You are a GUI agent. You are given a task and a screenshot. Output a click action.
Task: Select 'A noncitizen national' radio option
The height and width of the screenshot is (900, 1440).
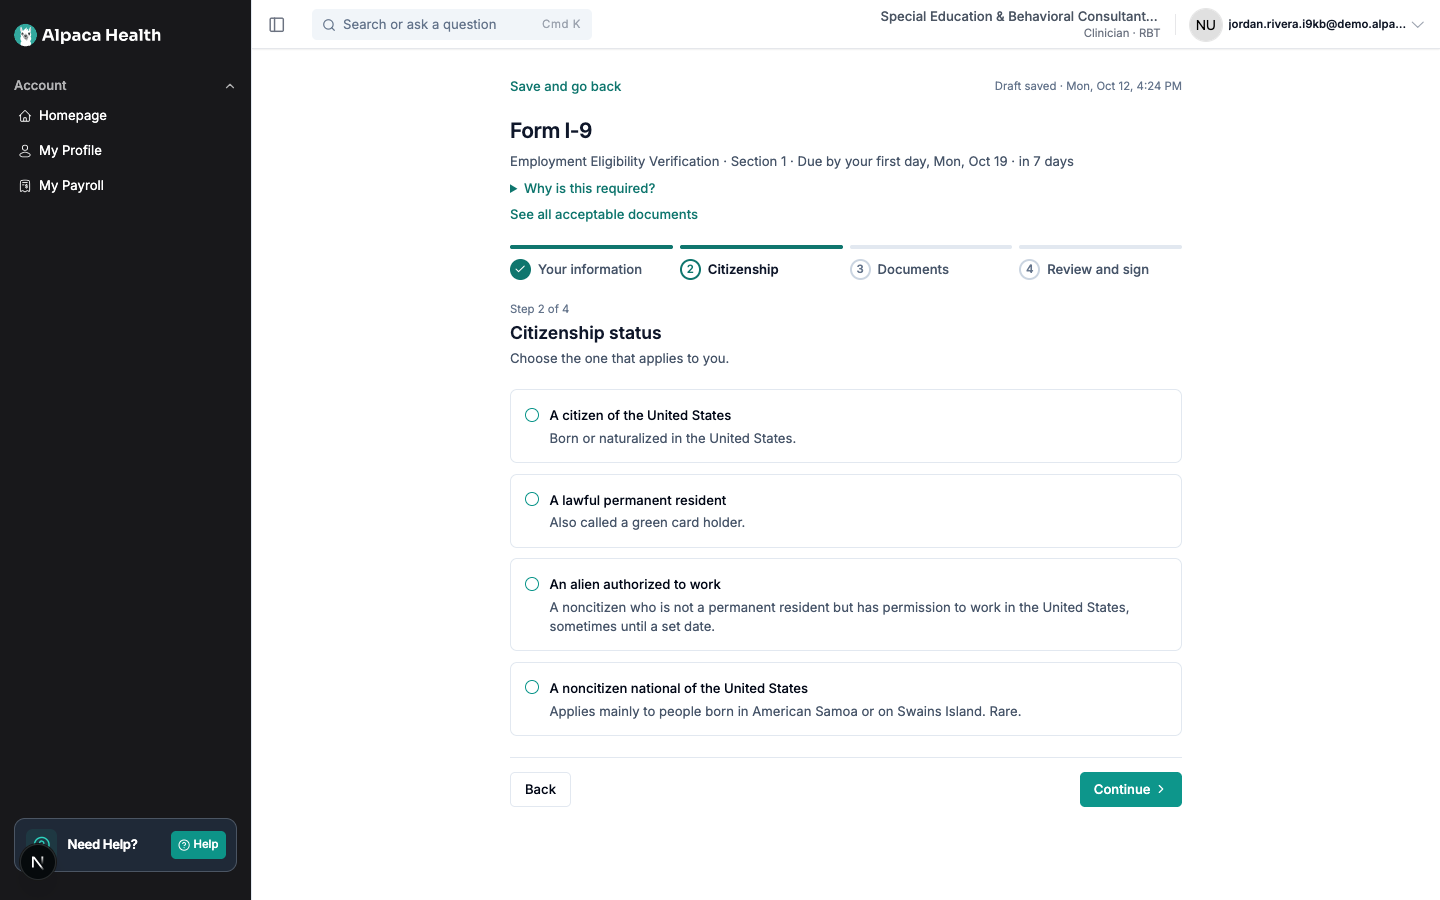[532, 687]
